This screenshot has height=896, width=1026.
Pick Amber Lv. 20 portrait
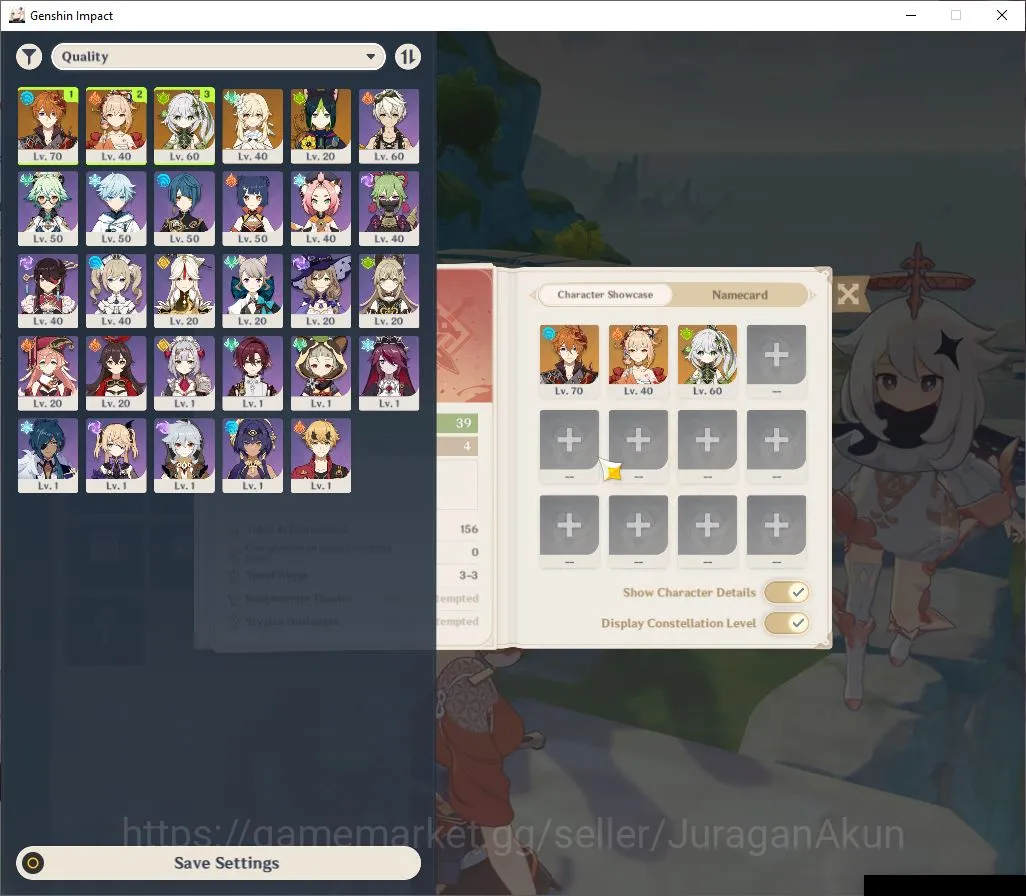(116, 373)
